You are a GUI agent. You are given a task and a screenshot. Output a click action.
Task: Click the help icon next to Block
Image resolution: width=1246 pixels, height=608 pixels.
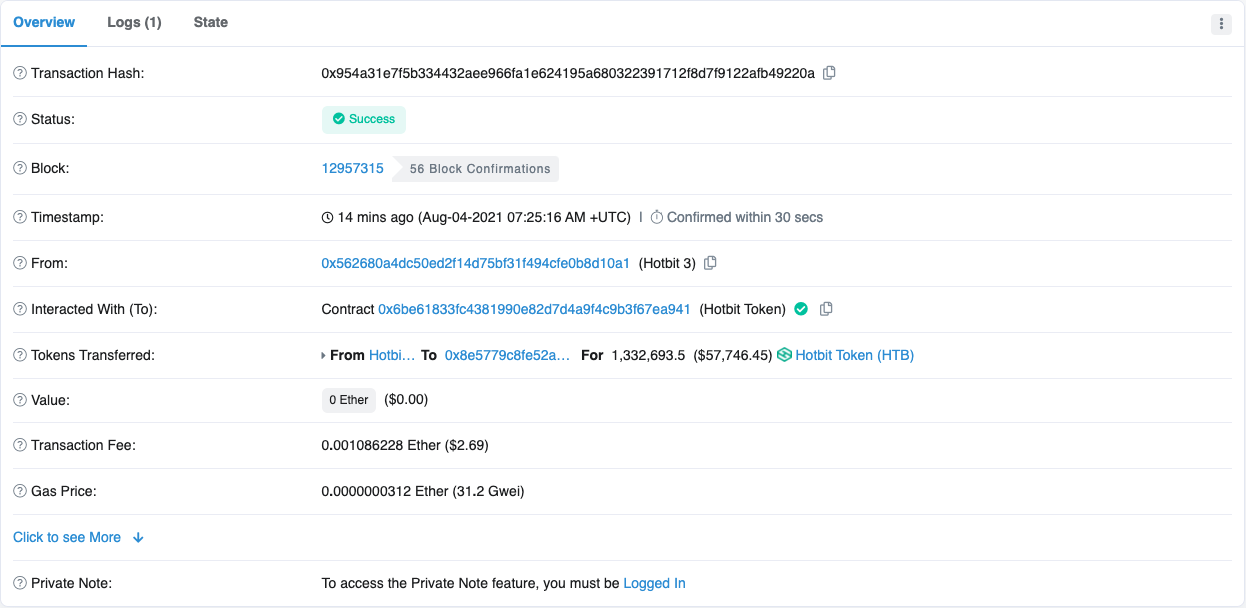20,168
